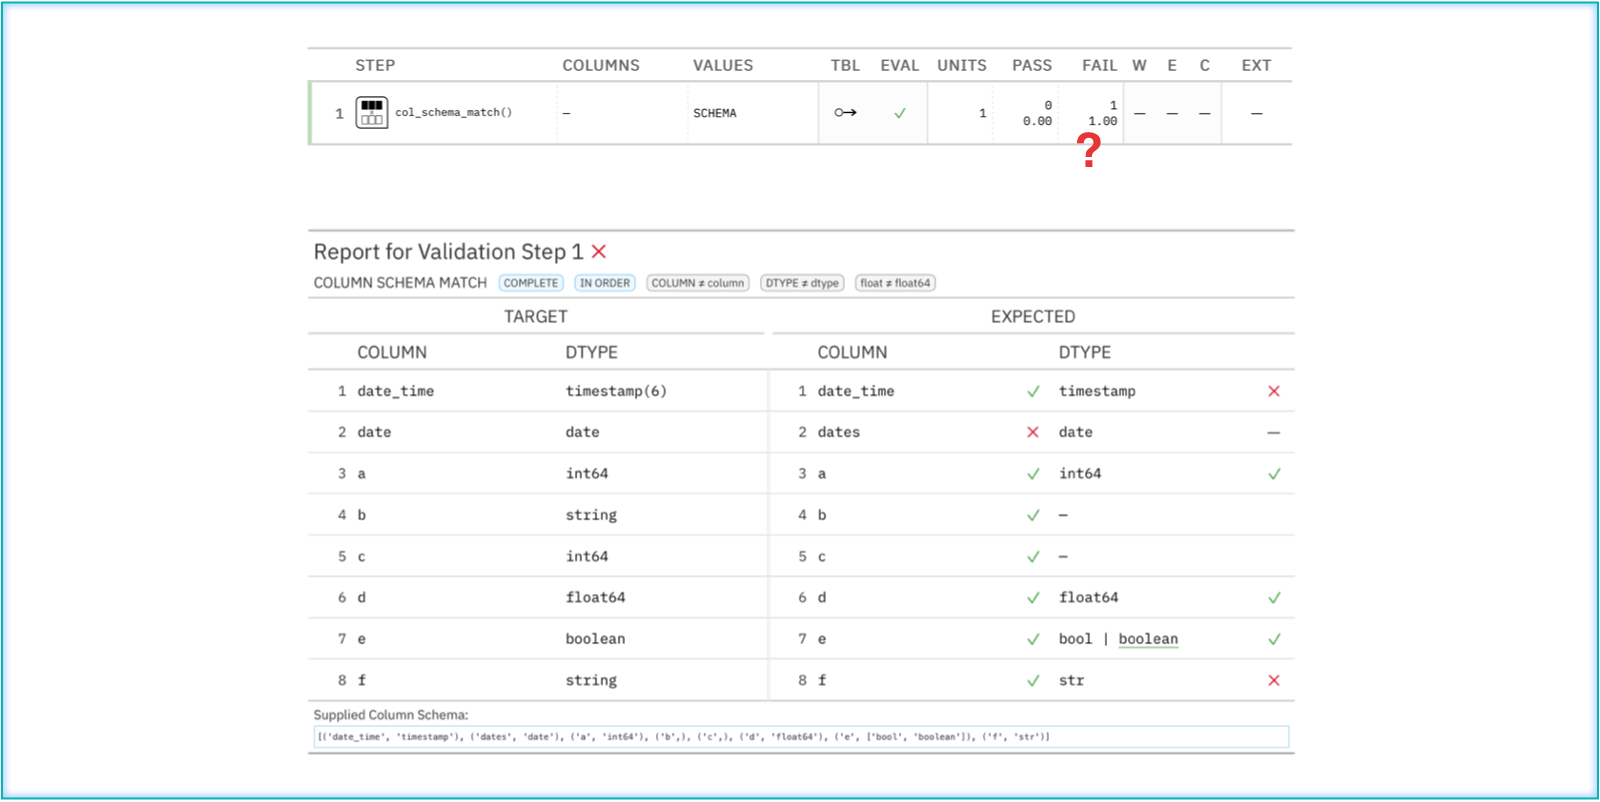Click green check beside expected int64 dtype
This screenshot has width=1600, height=802.
coord(1273,474)
